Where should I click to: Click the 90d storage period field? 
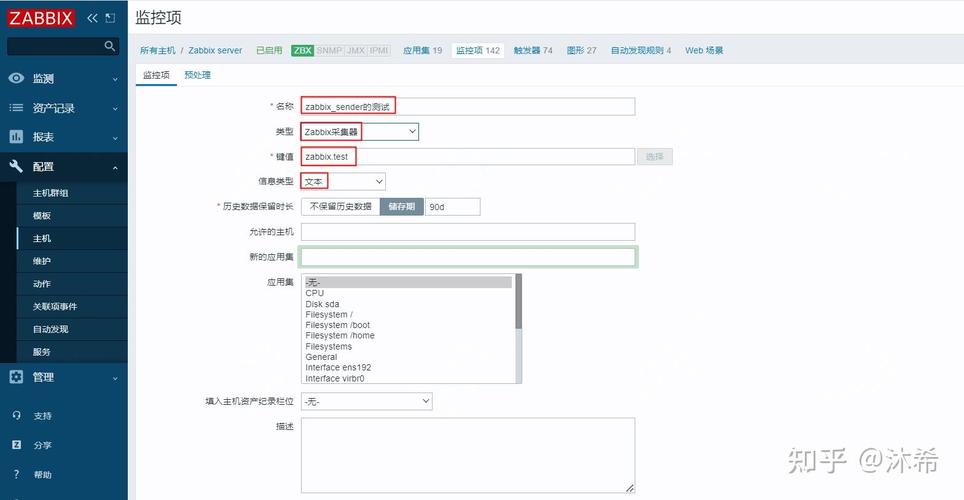pos(452,207)
